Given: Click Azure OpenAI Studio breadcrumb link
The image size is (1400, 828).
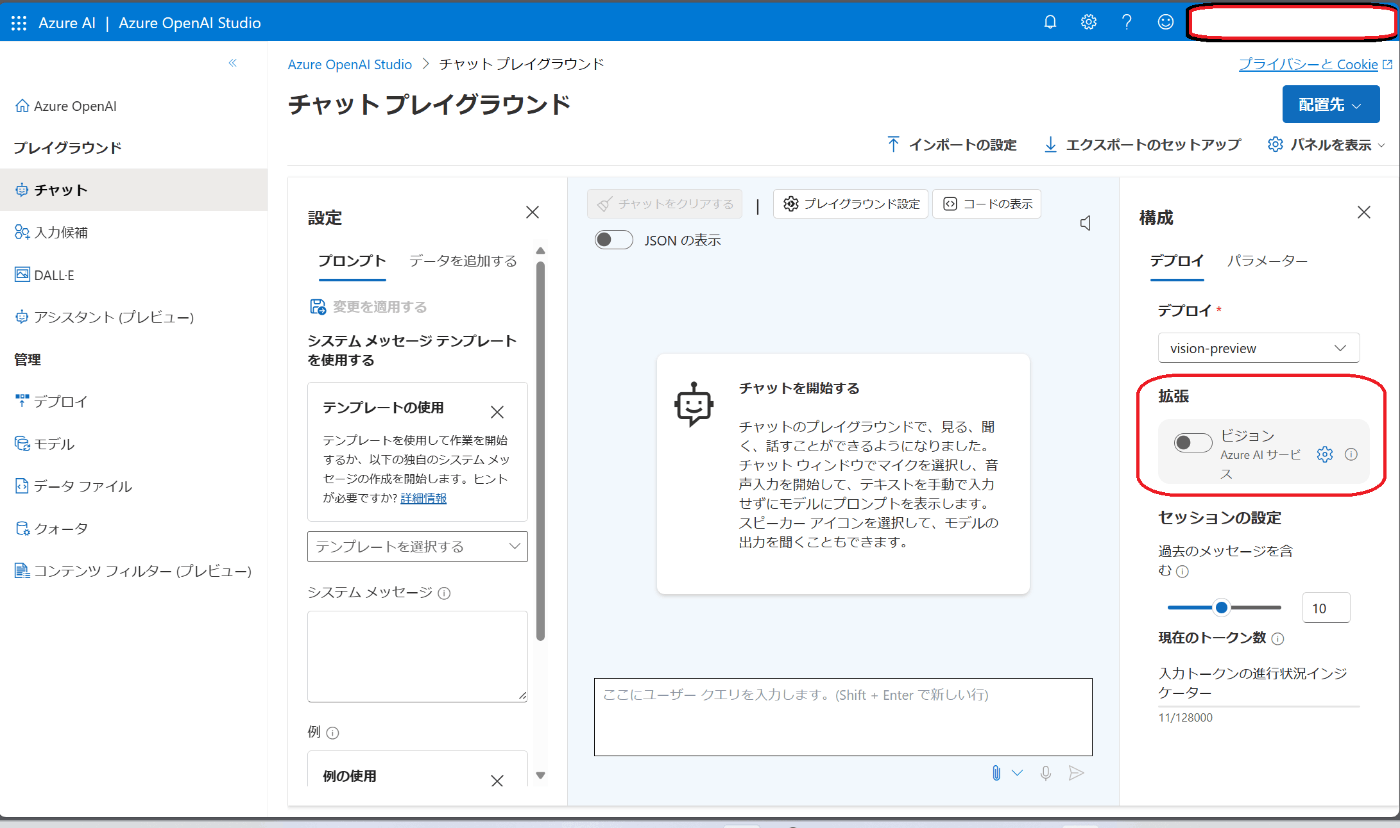Looking at the screenshot, I should pyautogui.click(x=350, y=64).
